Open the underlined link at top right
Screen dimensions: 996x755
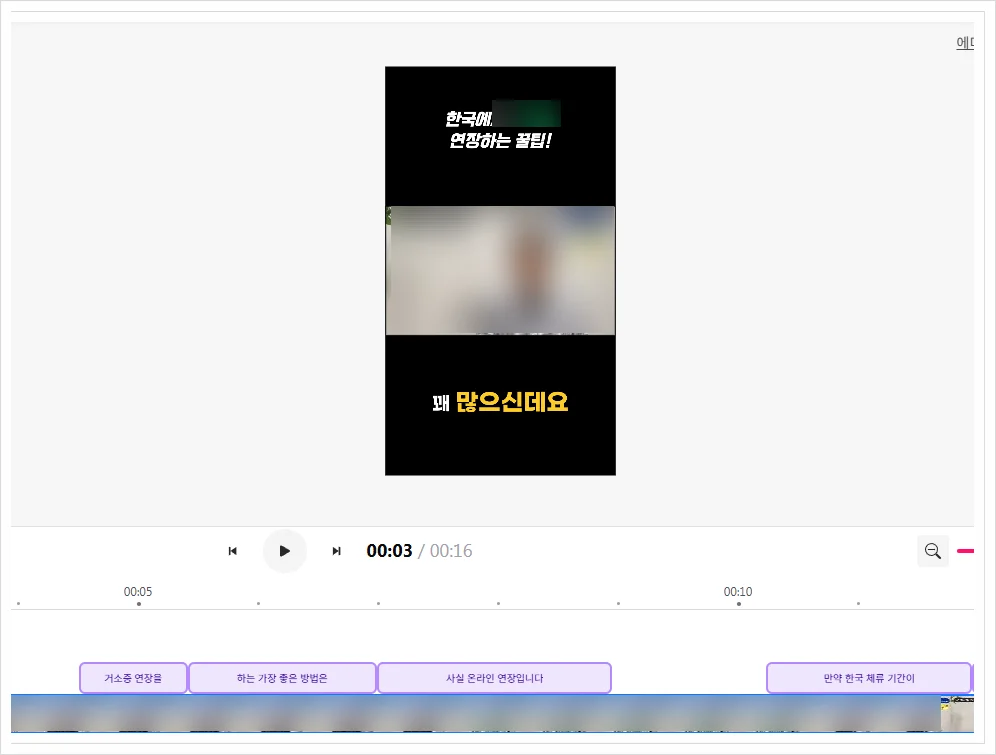point(964,42)
